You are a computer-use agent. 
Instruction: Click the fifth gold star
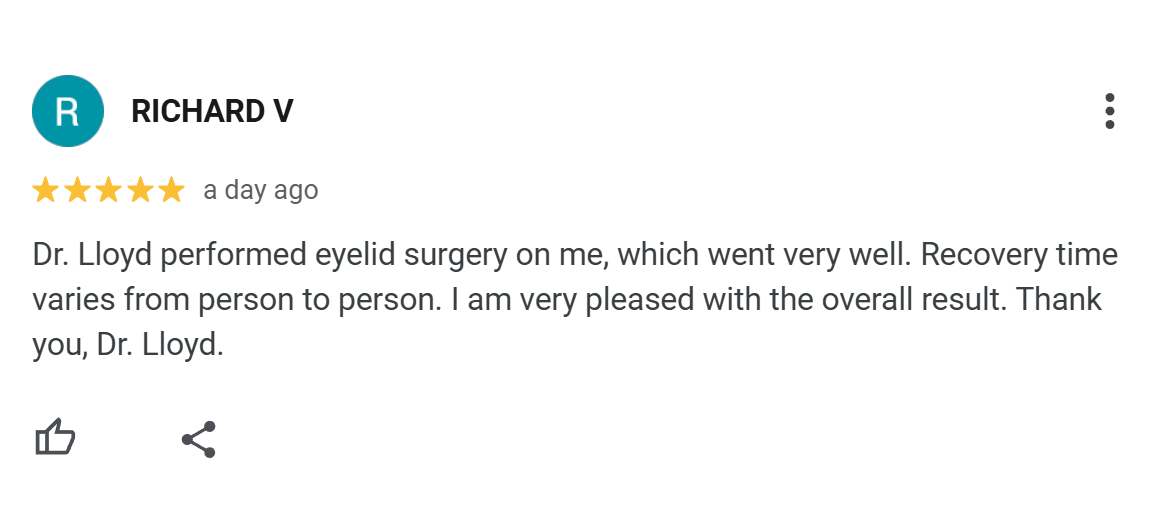171,190
